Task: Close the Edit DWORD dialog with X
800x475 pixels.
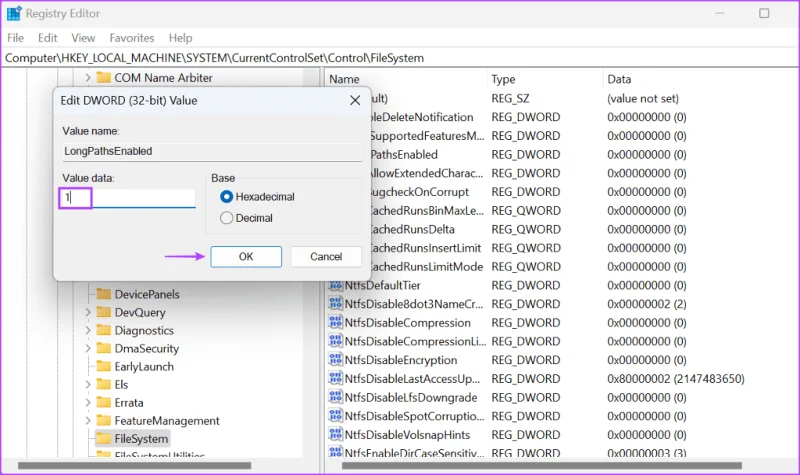Action: click(x=355, y=101)
